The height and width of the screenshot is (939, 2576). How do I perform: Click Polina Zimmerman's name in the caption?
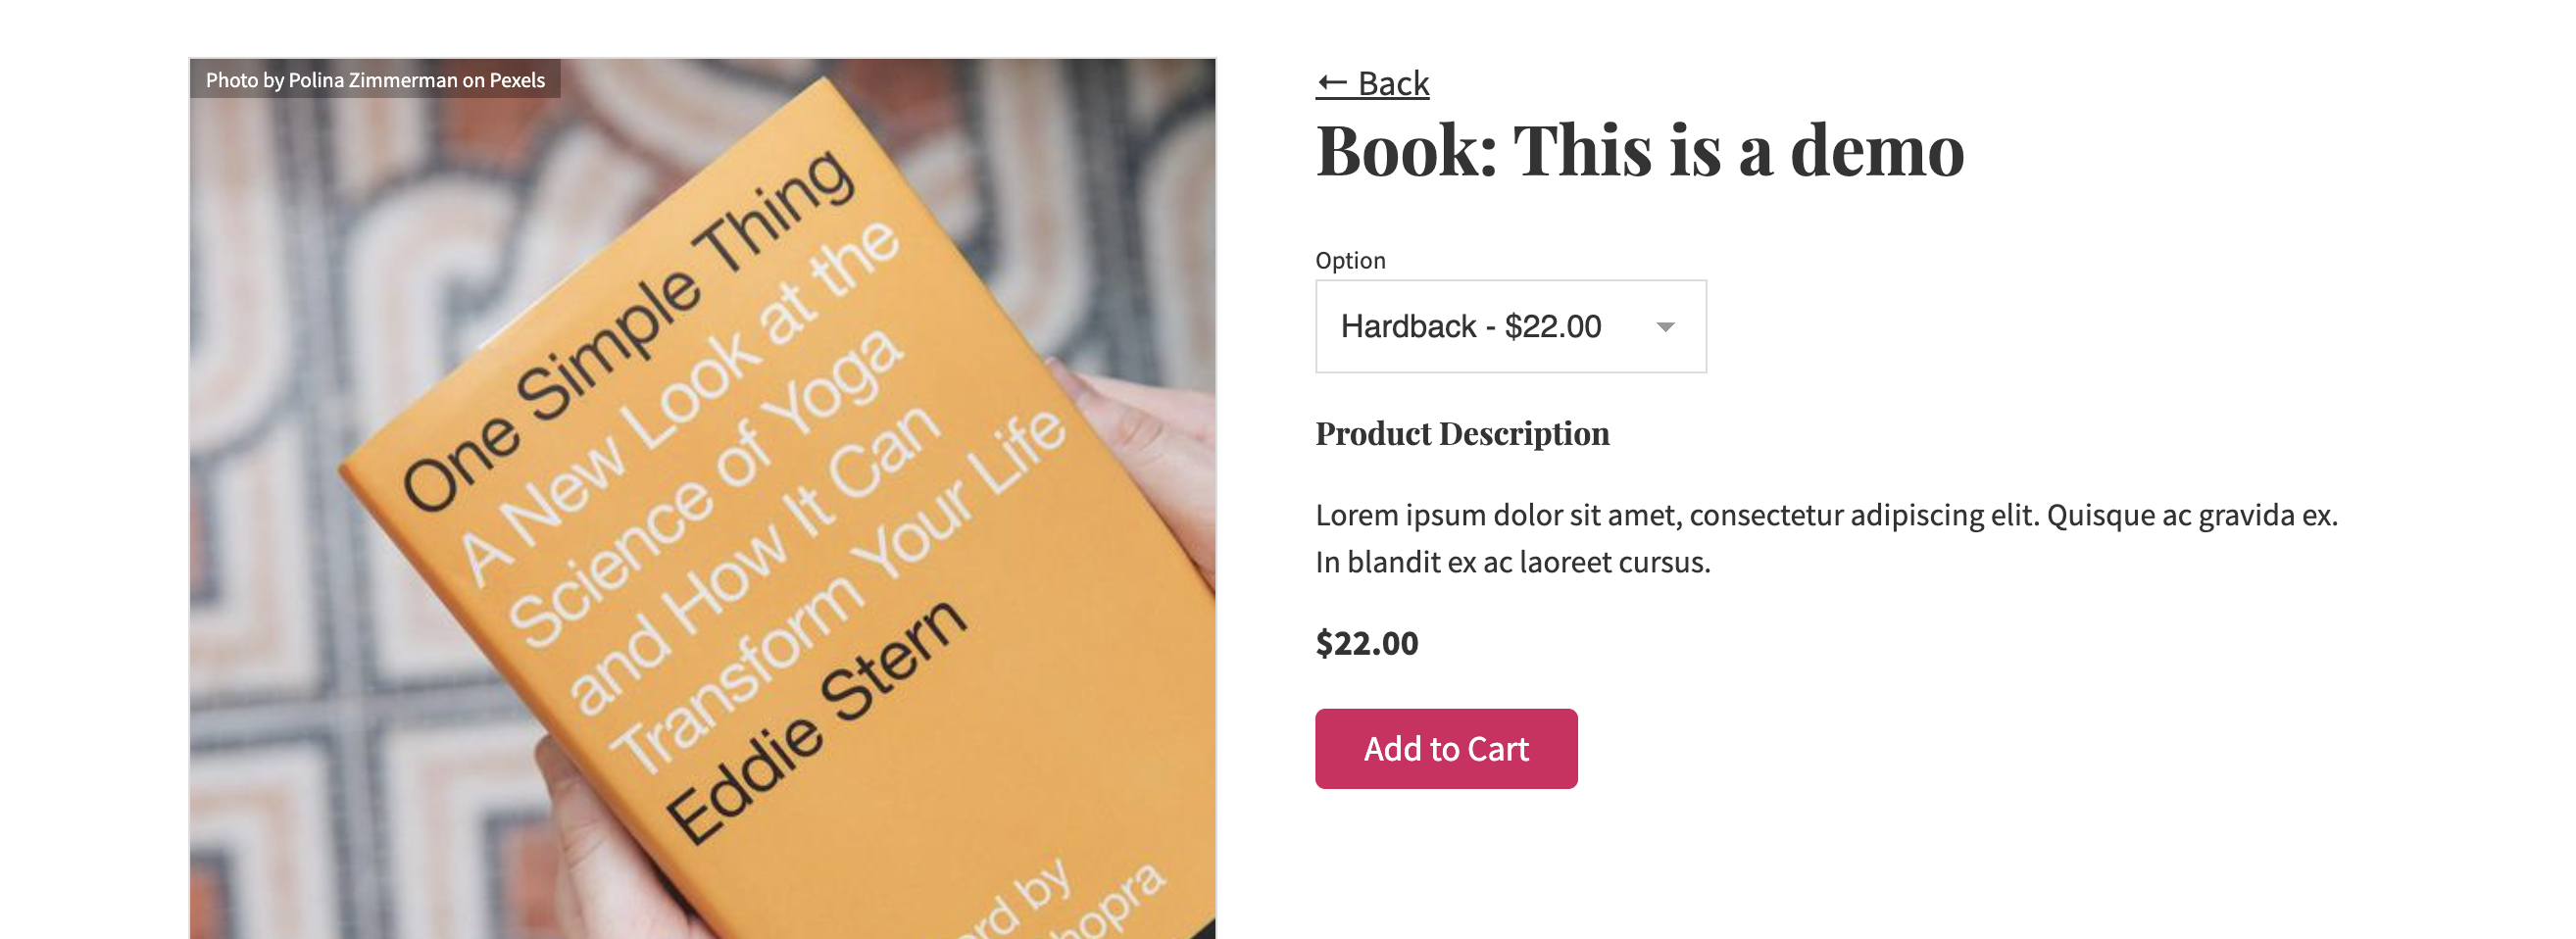tap(372, 80)
